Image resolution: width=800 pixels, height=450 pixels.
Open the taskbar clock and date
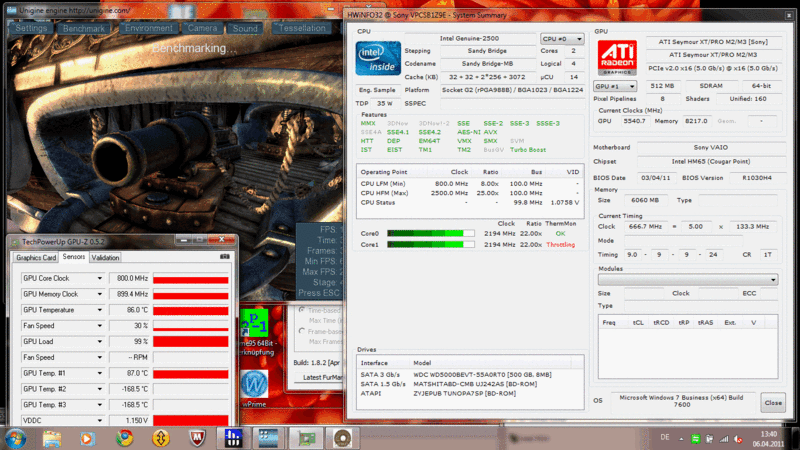(x=768, y=439)
